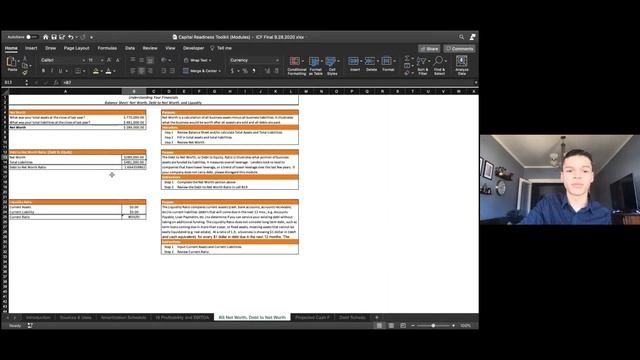Viewport: 640px width, 360px height.
Task: Click the Tell me search box
Action: [x=221, y=48]
